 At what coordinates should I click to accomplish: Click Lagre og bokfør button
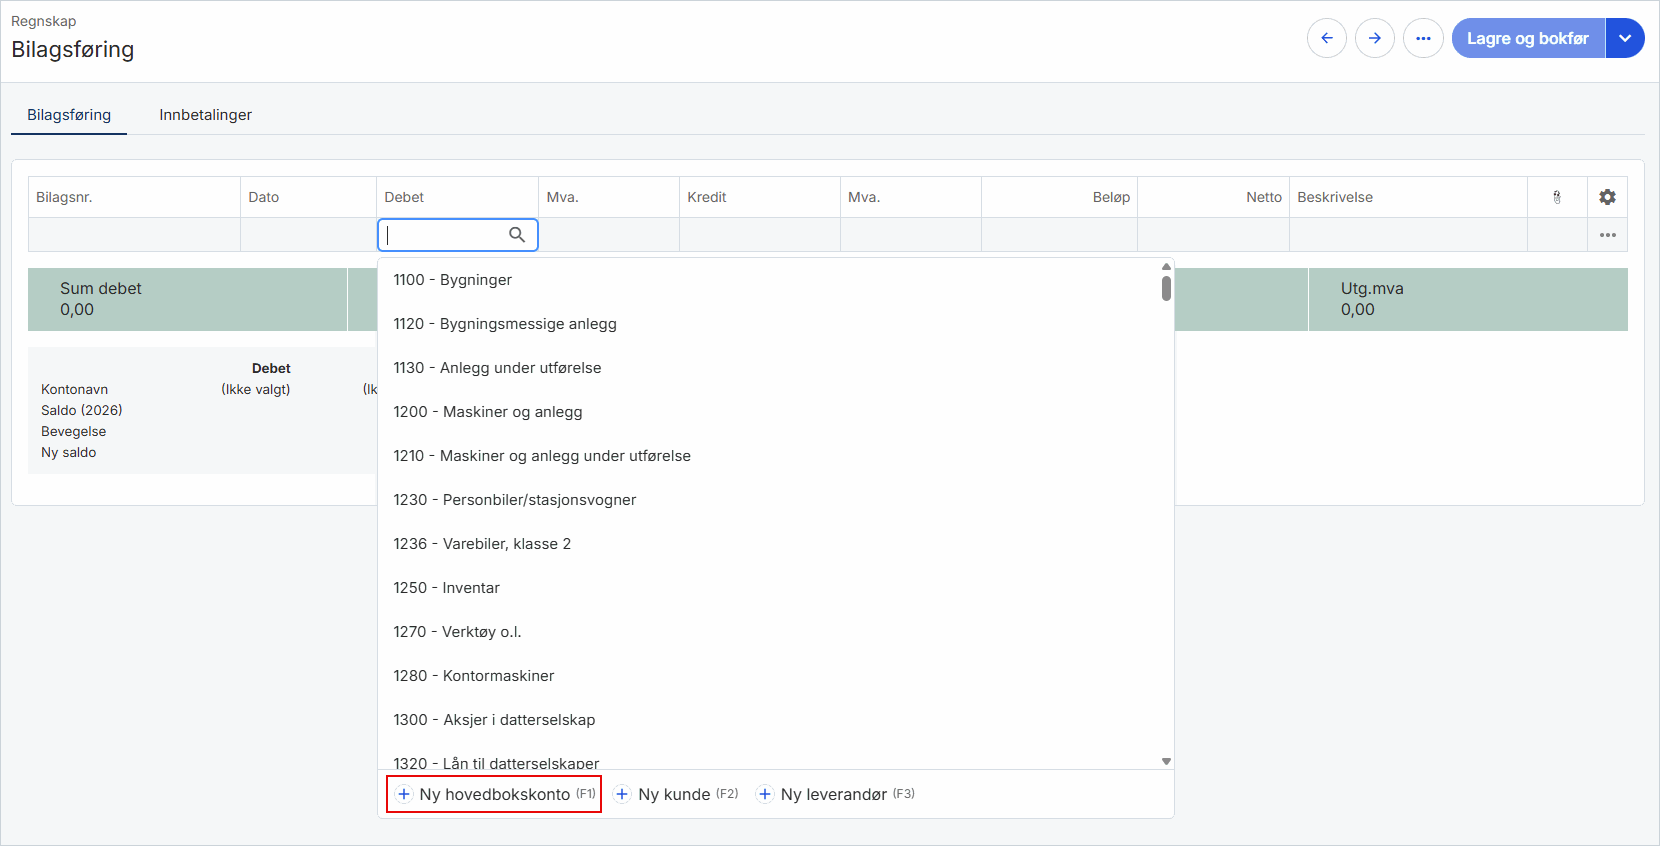tap(1528, 38)
